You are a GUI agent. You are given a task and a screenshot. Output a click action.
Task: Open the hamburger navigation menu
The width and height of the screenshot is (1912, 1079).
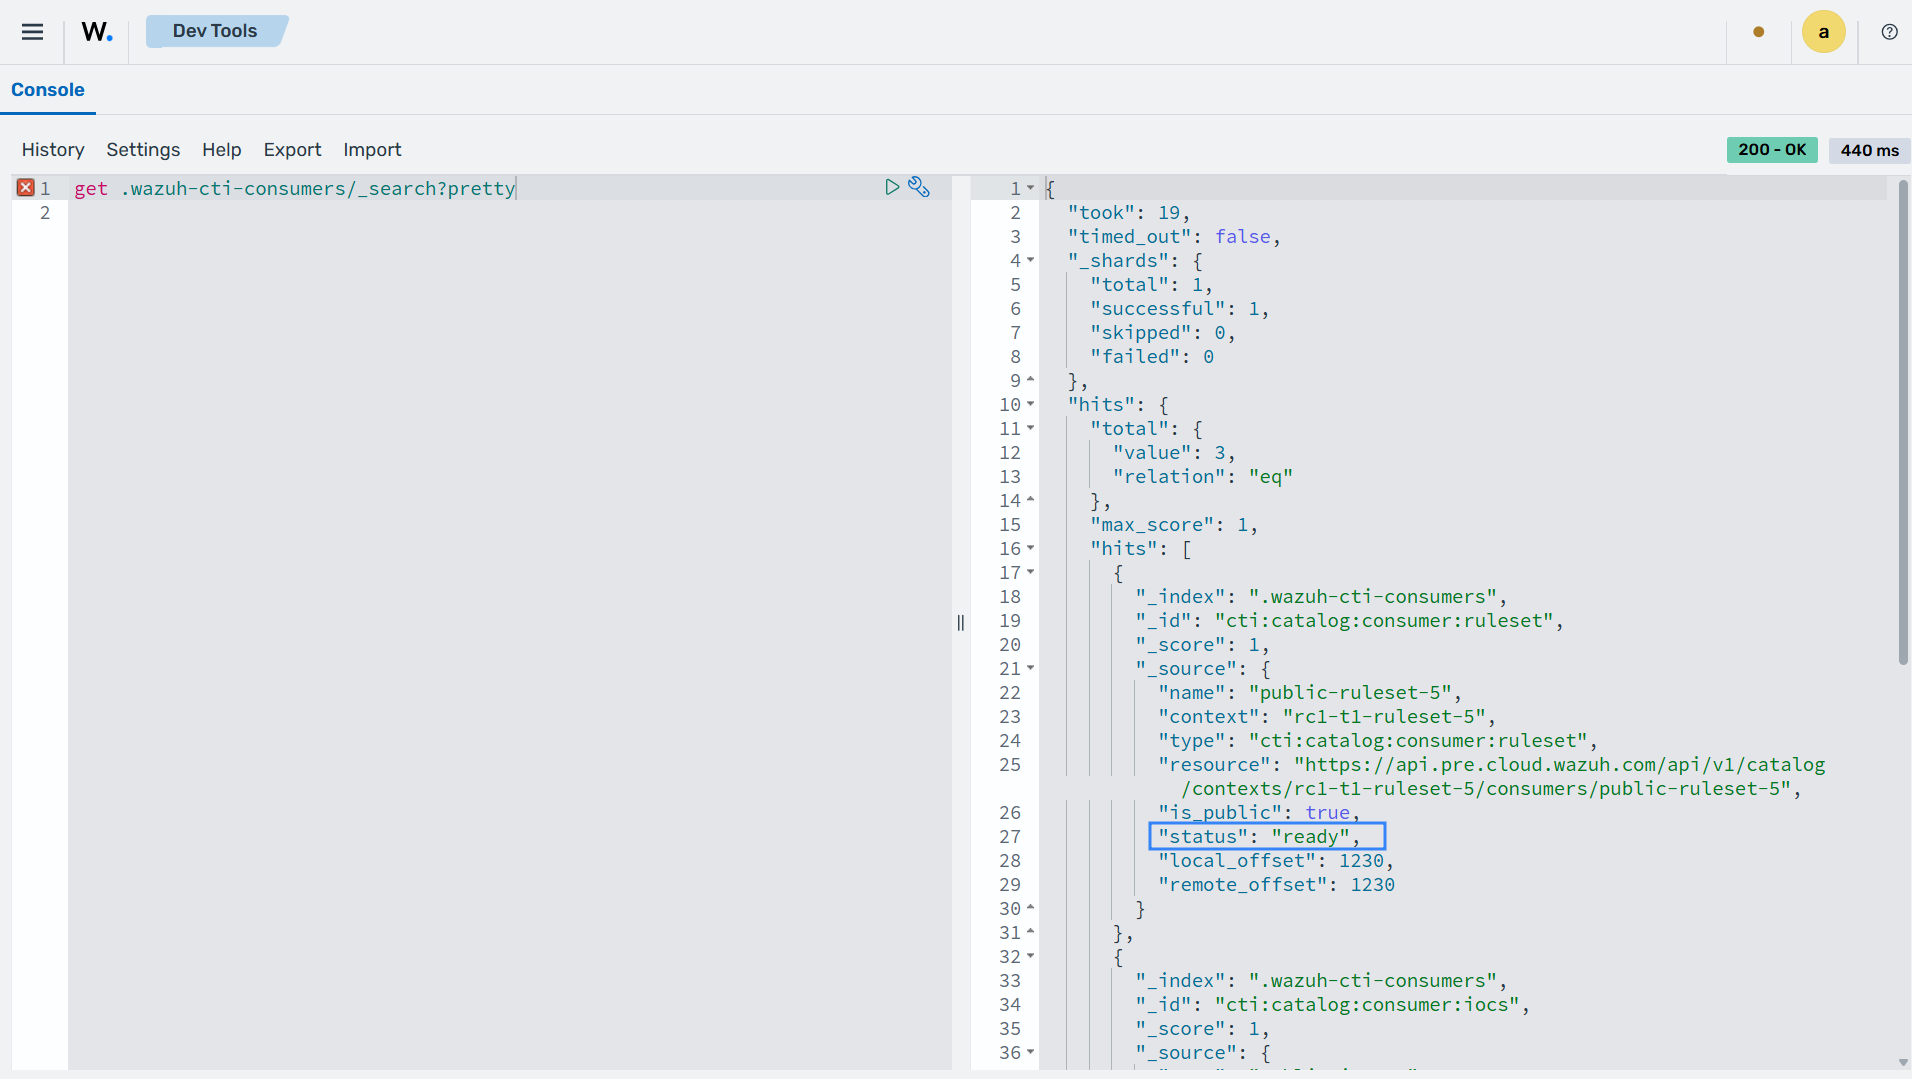32,32
